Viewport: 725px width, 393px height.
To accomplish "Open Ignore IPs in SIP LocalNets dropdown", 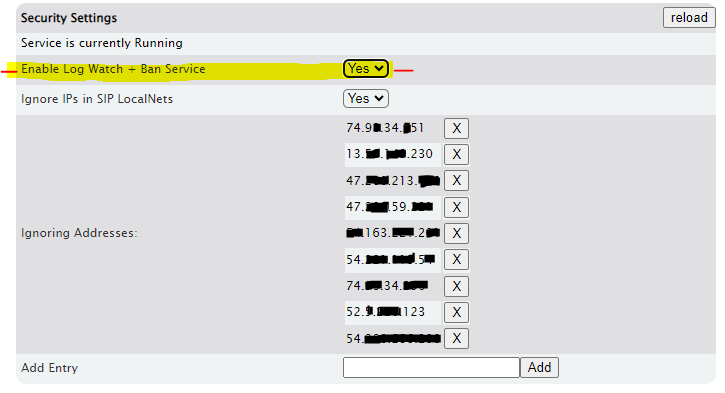I will pos(366,98).
